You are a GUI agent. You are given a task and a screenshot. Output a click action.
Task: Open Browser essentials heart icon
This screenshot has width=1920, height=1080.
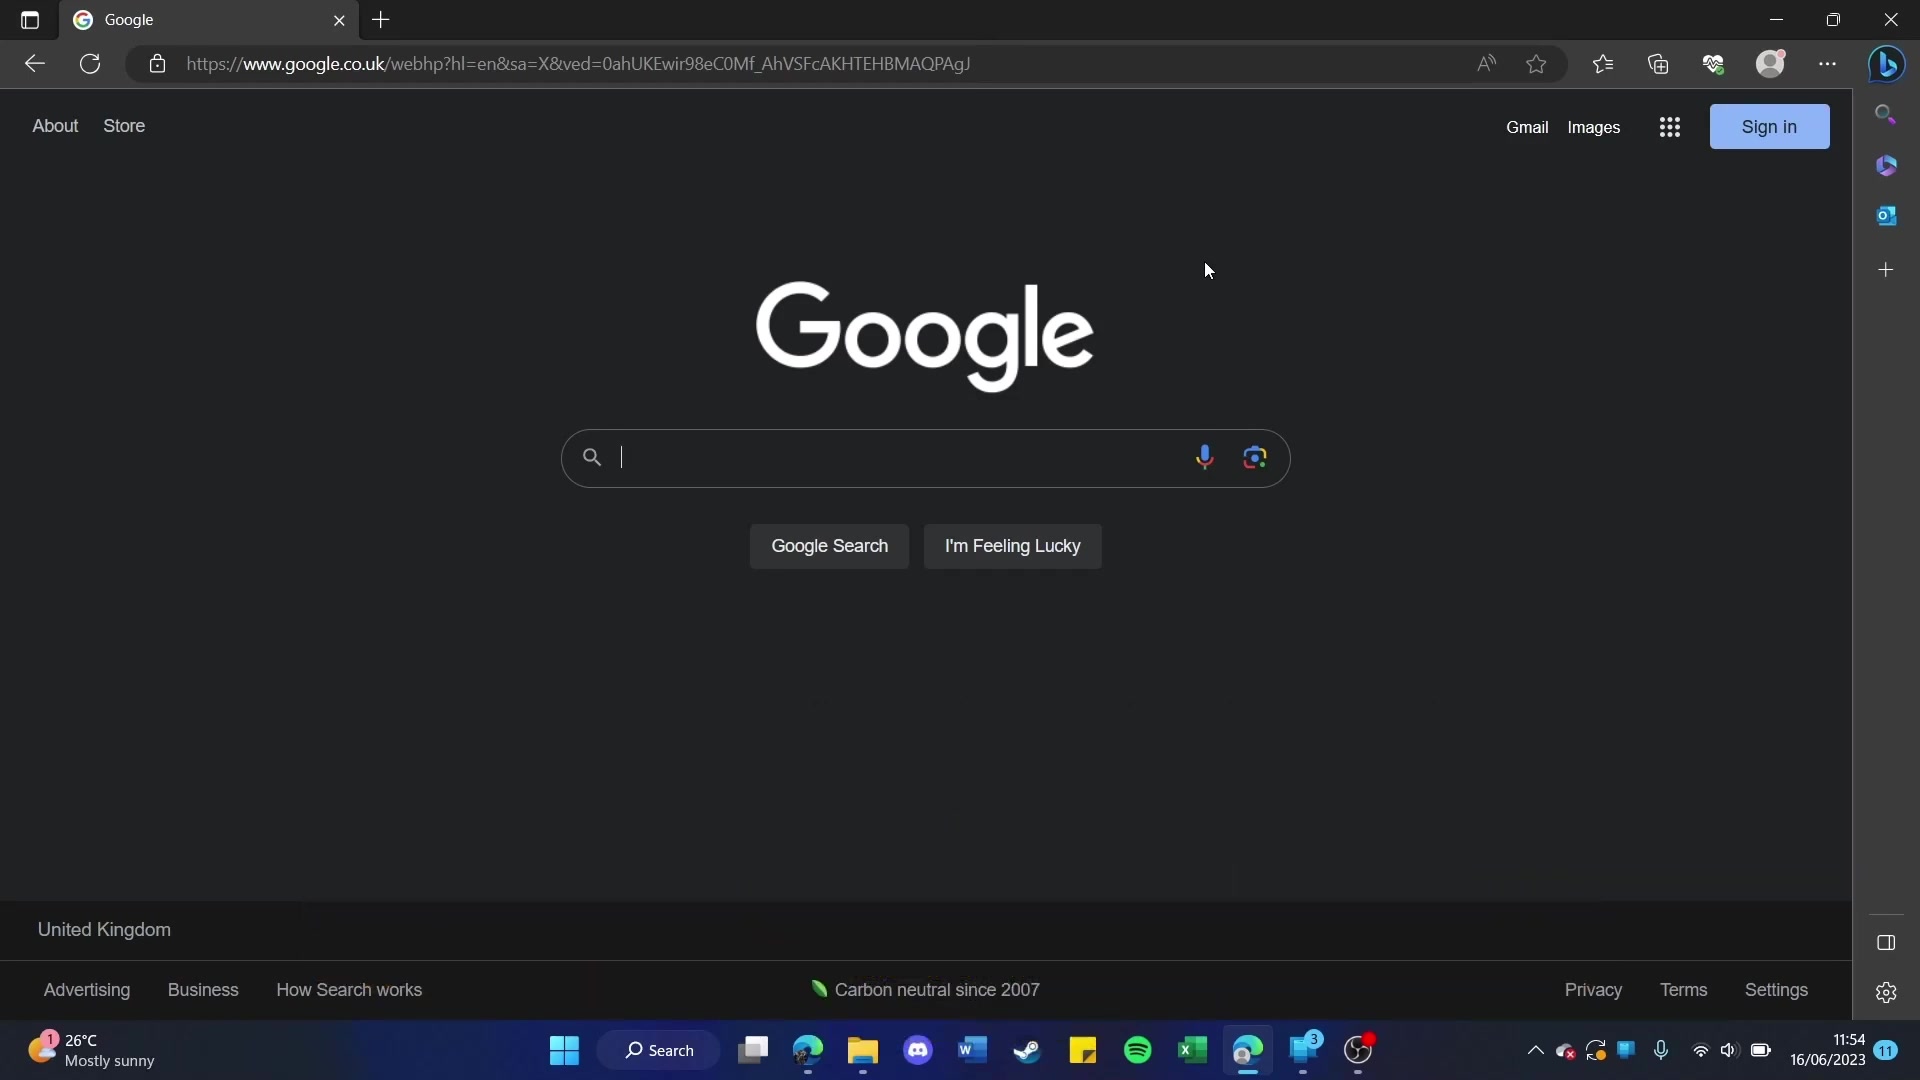click(1713, 64)
